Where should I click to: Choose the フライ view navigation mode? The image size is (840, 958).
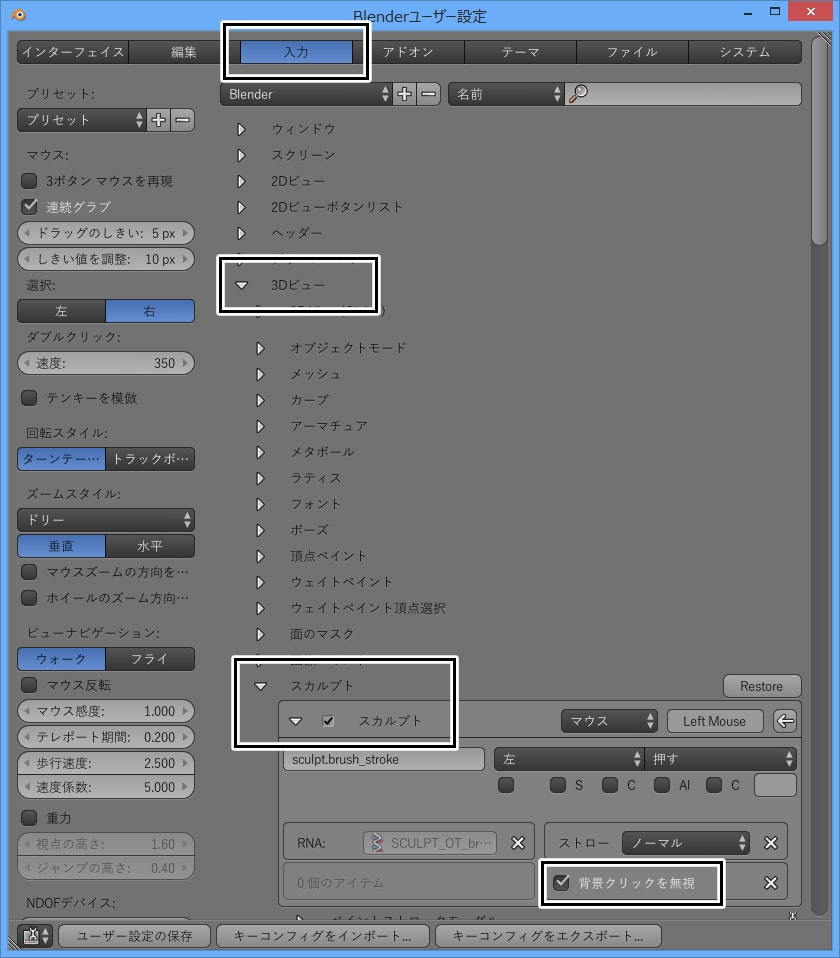[150, 659]
